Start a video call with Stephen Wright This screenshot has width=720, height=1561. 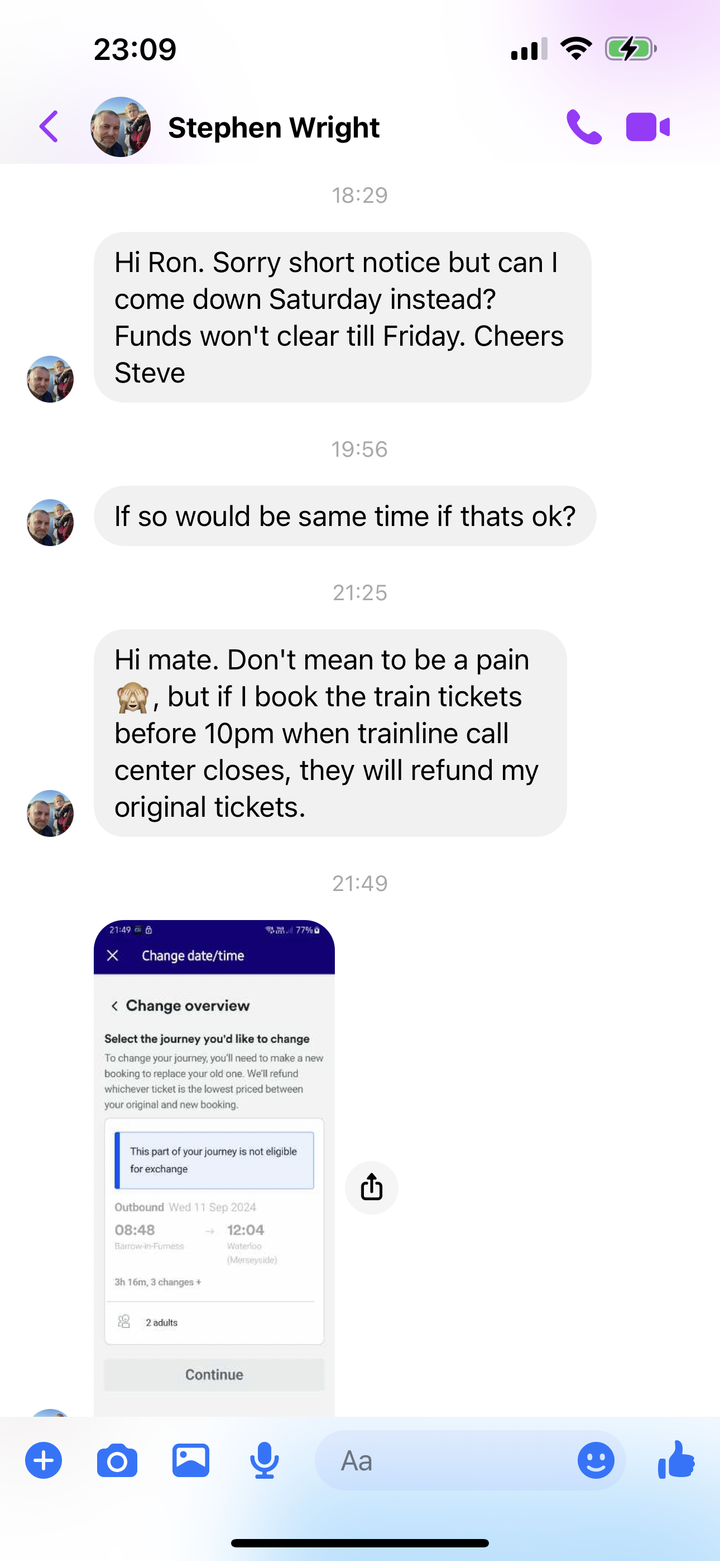[648, 127]
